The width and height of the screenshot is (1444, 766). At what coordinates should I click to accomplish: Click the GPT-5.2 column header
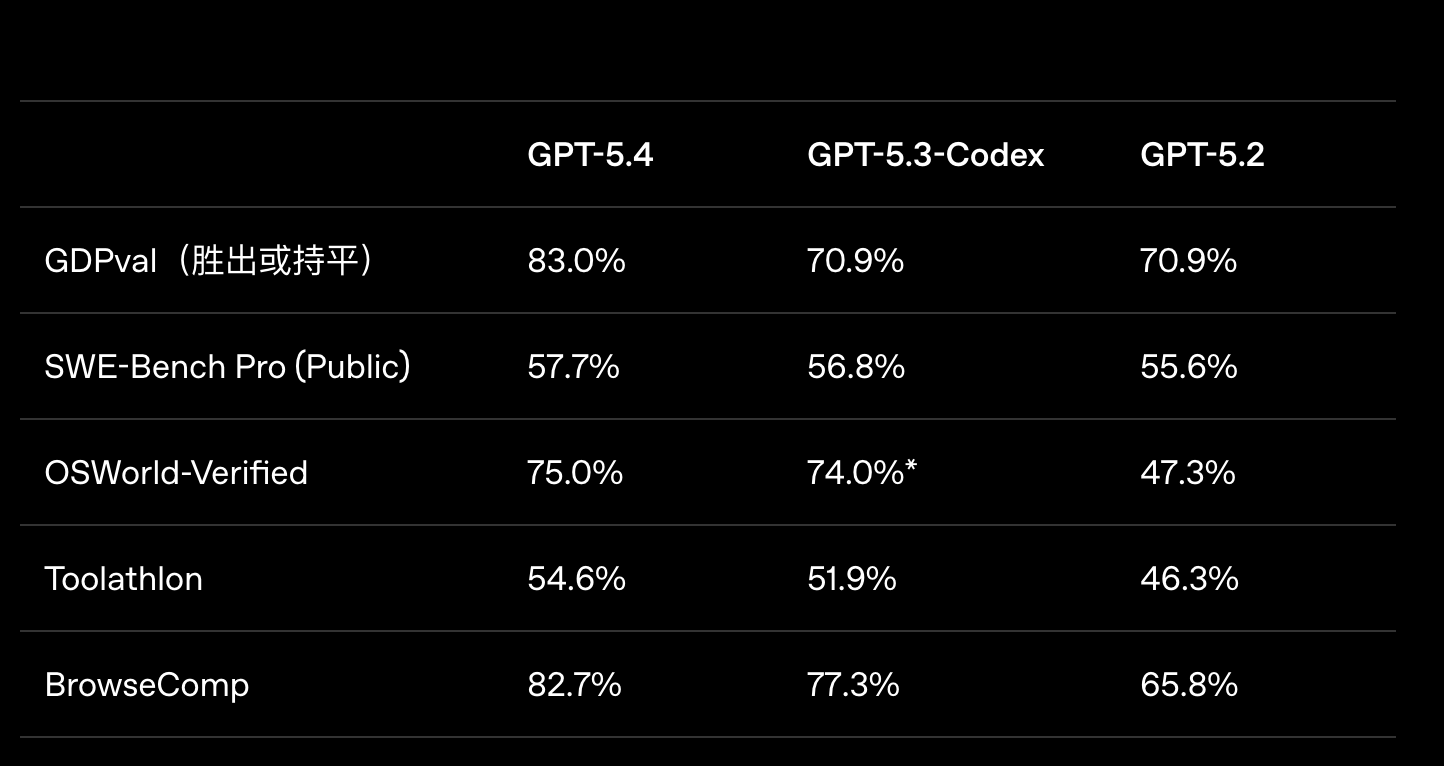click(1202, 155)
